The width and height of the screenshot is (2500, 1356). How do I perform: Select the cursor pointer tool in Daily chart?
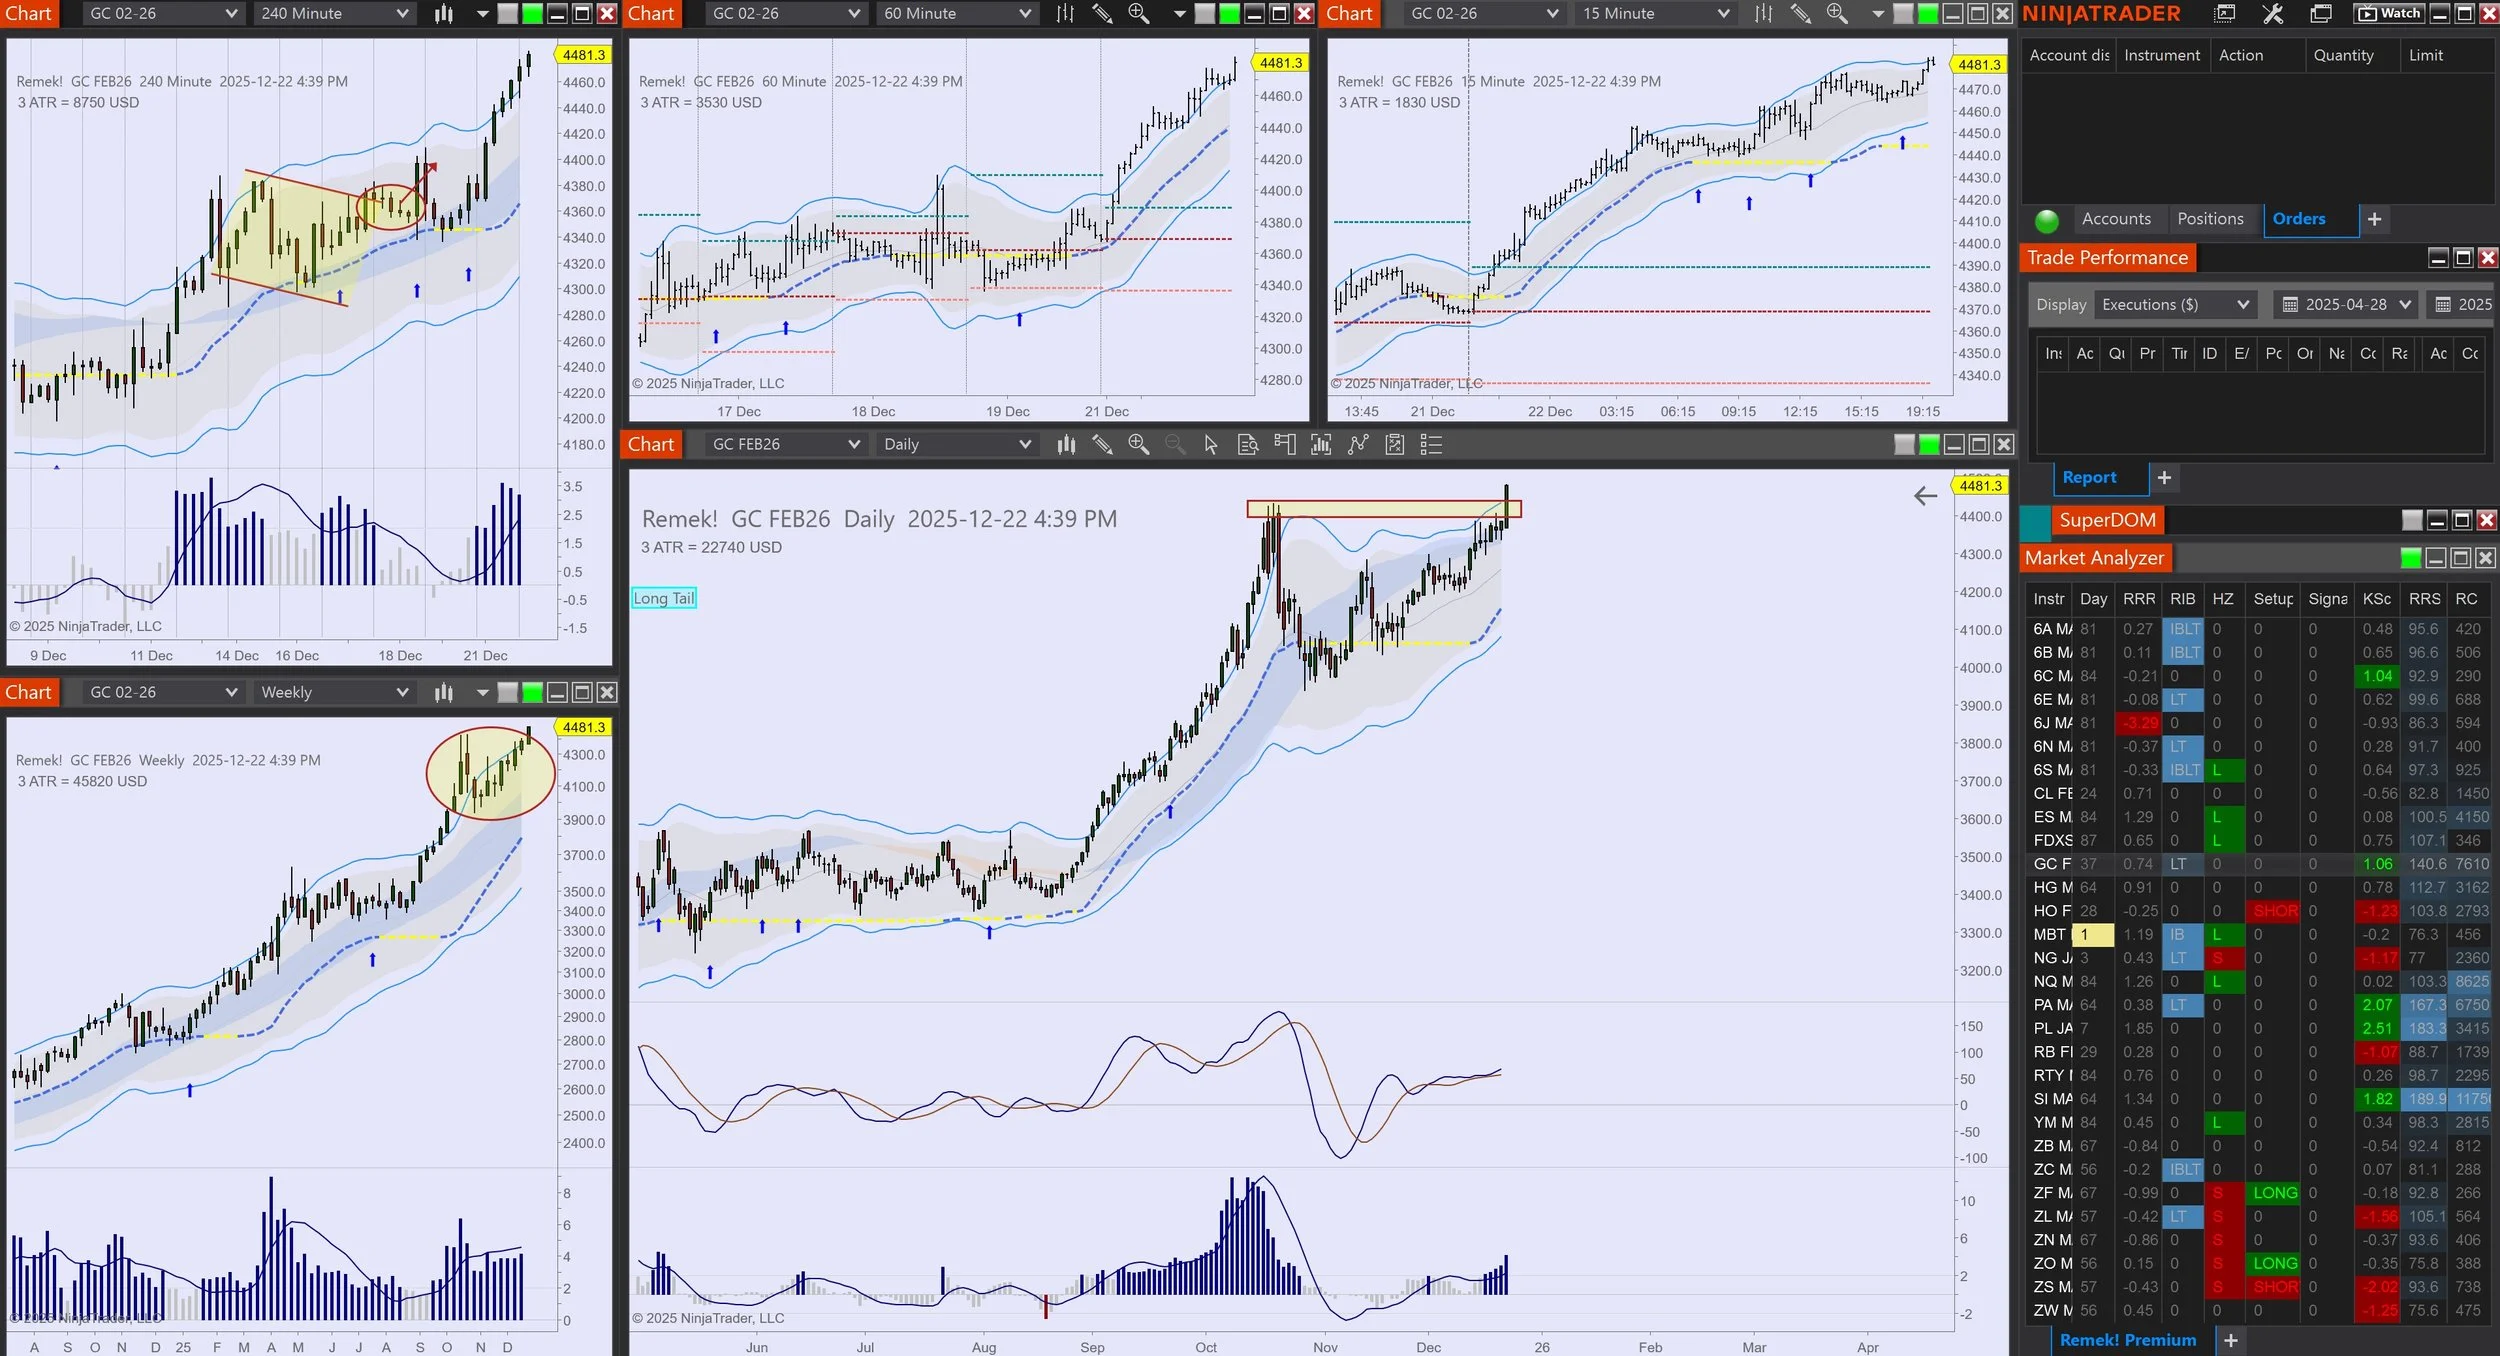point(1210,445)
